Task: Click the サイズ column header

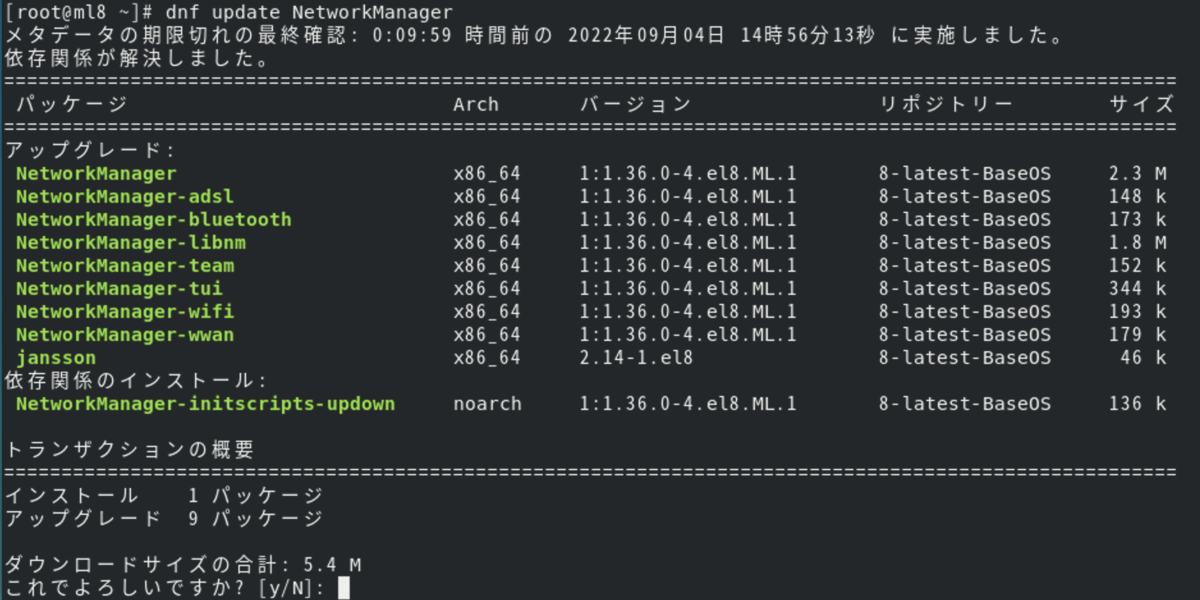Action: point(1141,104)
